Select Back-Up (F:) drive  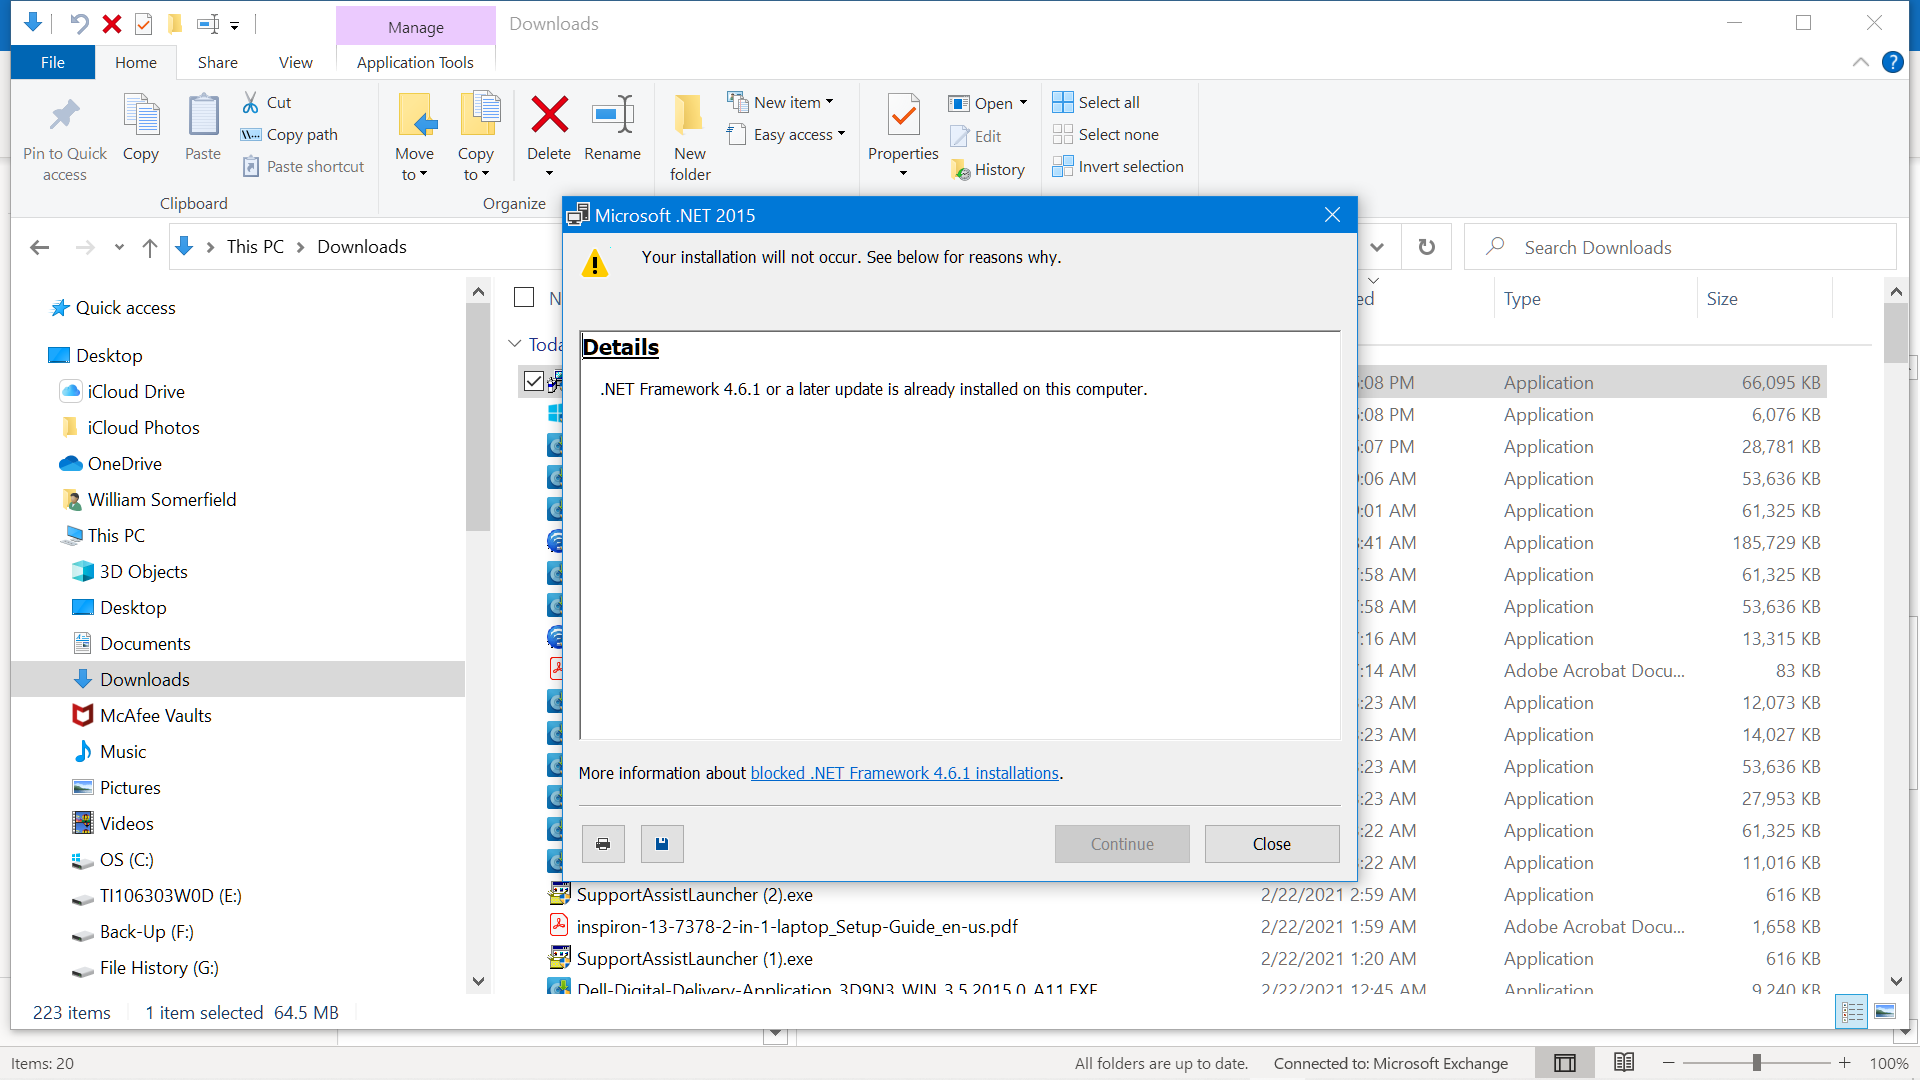click(146, 931)
